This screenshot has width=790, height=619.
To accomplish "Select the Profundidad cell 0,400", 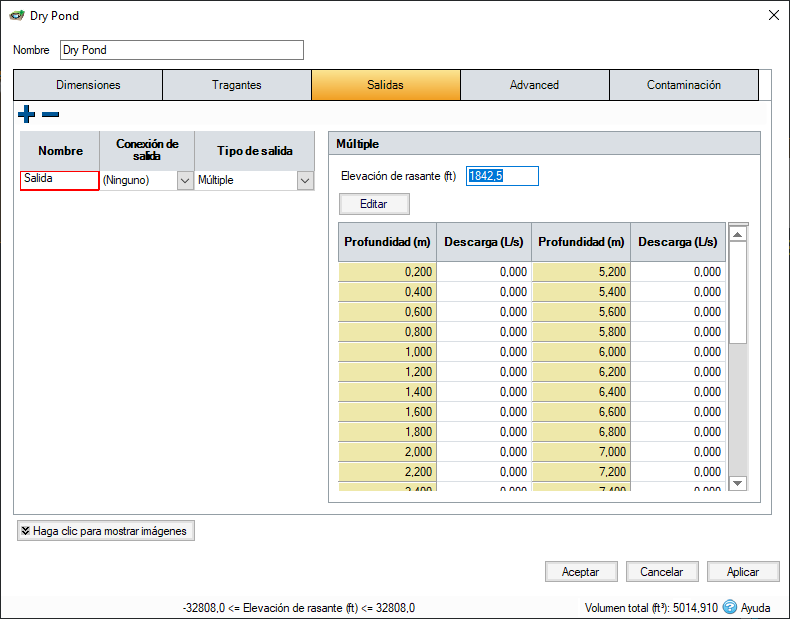I will [387, 292].
